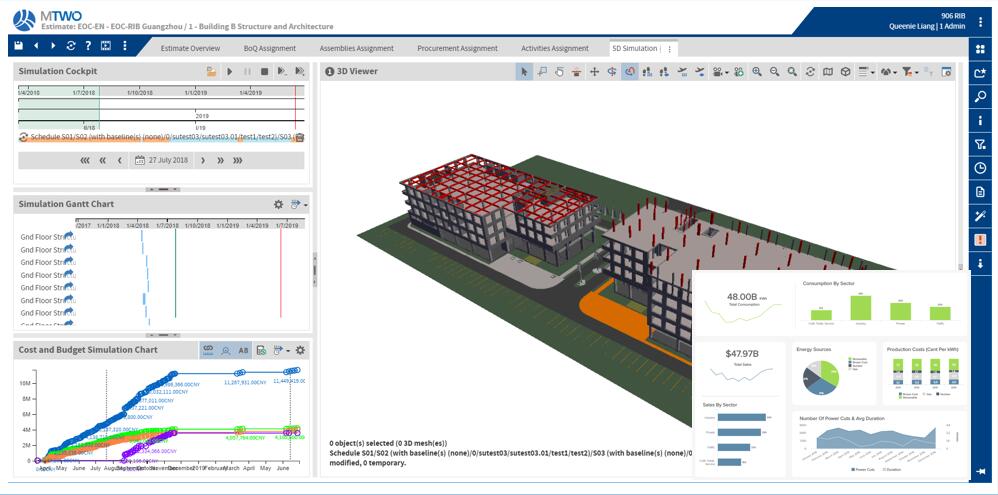Toggle the AB labels button in Cost chart
The width and height of the screenshot is (998, 495).
[243, 350]
